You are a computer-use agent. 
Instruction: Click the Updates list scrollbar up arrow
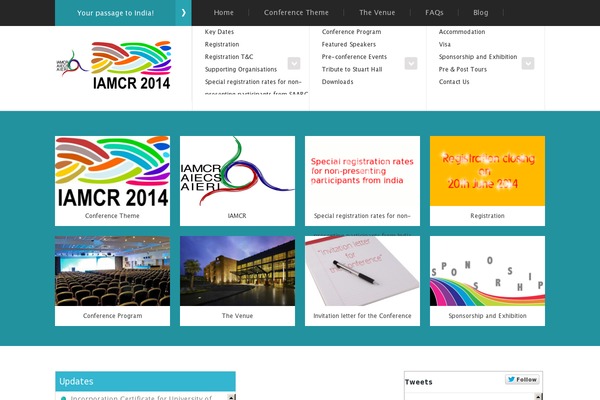pos(231,397)
